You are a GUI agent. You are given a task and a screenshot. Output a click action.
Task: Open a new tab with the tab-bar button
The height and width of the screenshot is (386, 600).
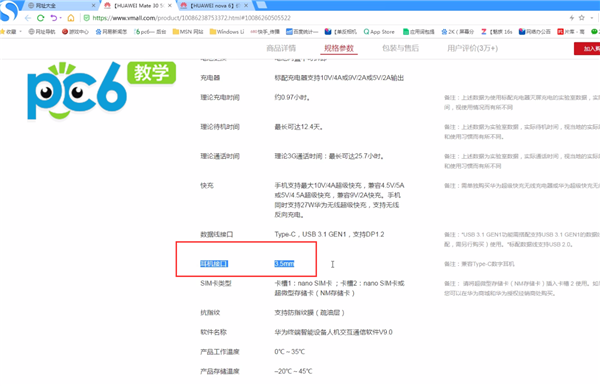pos(262,5)
